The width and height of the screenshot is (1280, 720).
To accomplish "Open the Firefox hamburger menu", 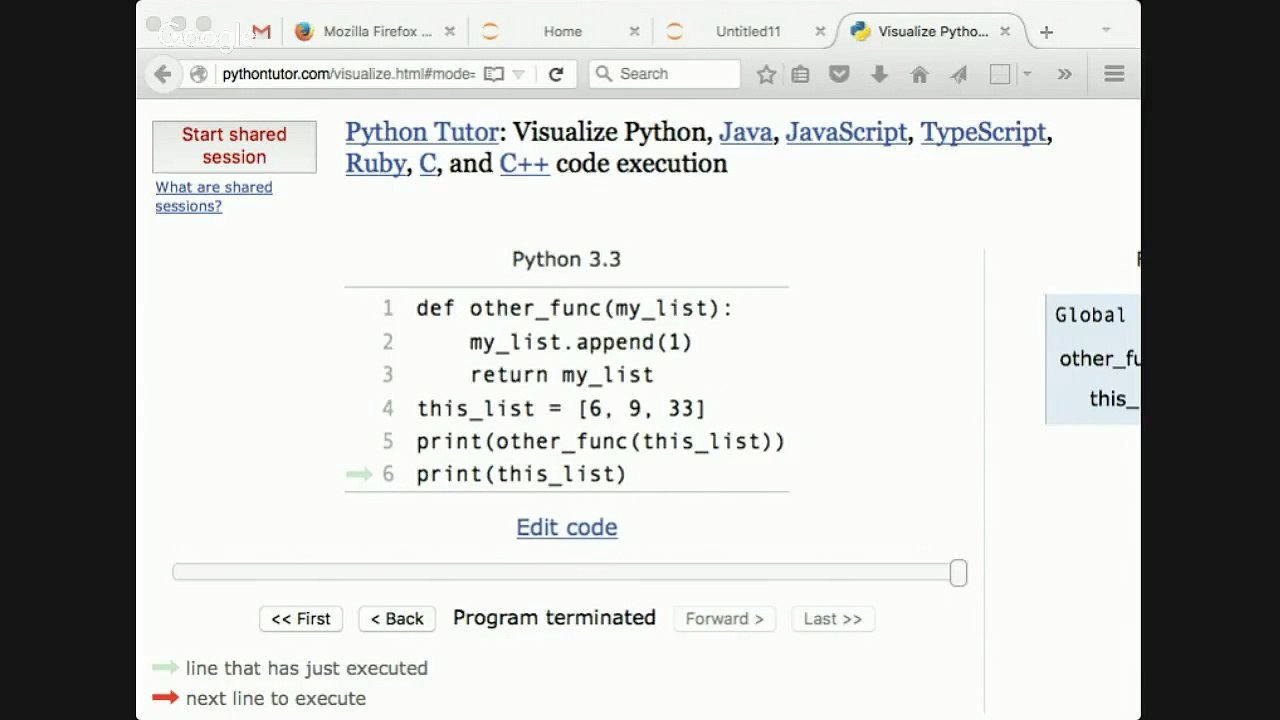I will click(1114, 74).
